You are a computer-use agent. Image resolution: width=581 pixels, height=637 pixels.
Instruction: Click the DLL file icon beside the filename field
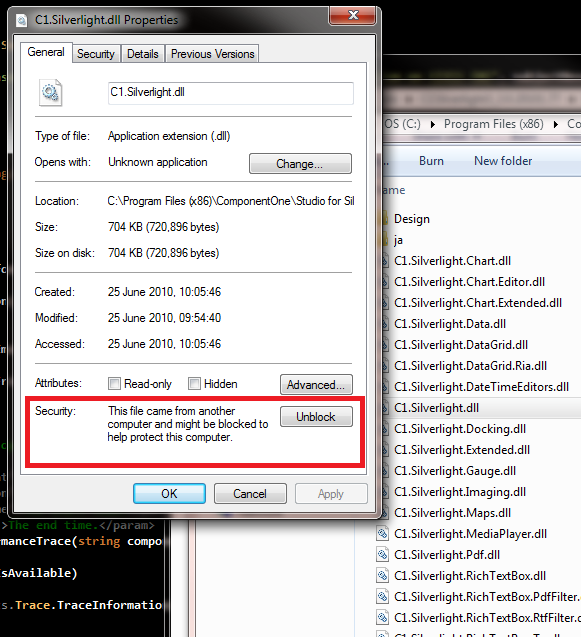50,93
